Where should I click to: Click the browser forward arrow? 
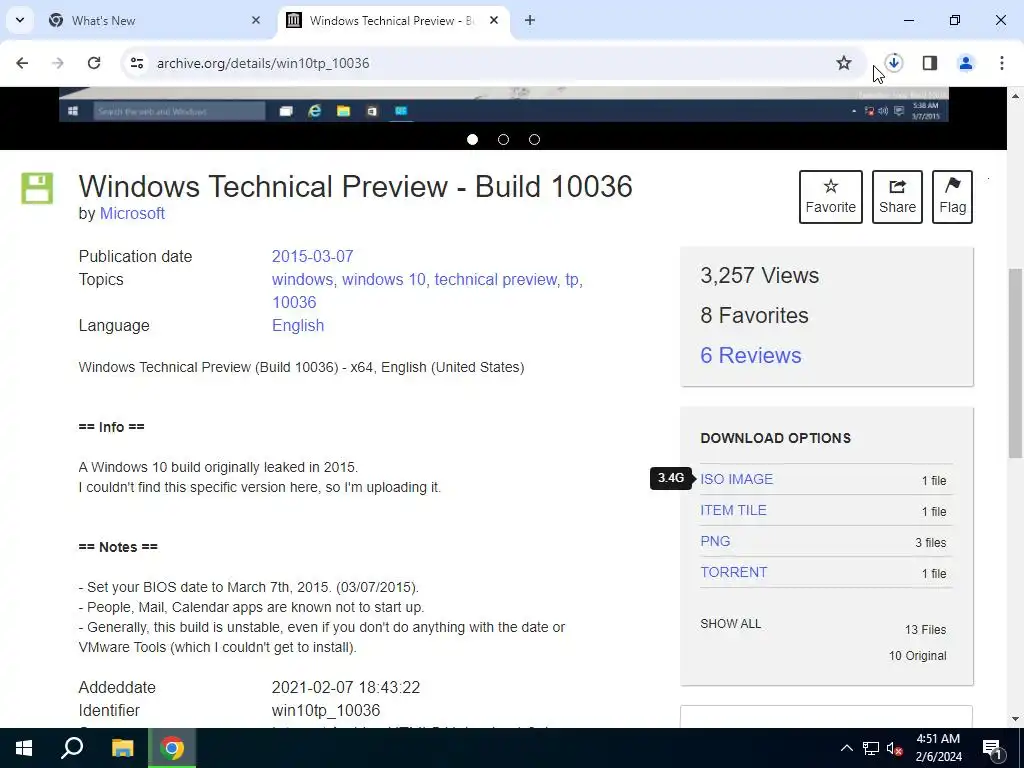tap(58, 63)
